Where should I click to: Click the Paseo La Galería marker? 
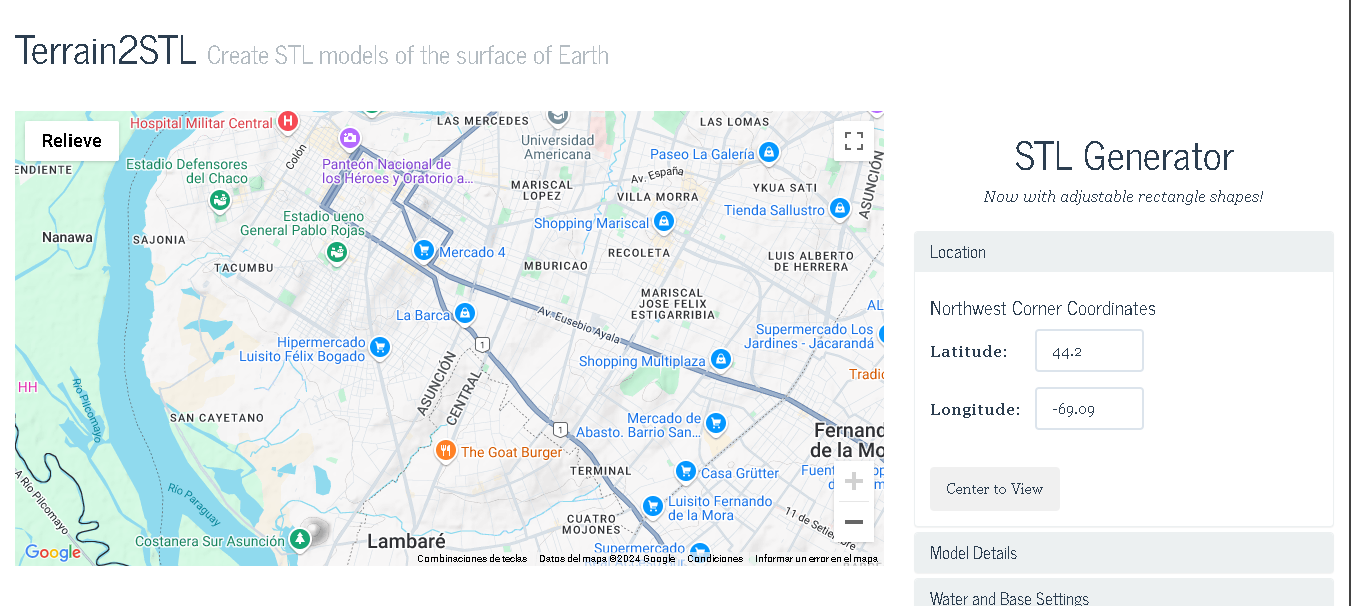768,153
